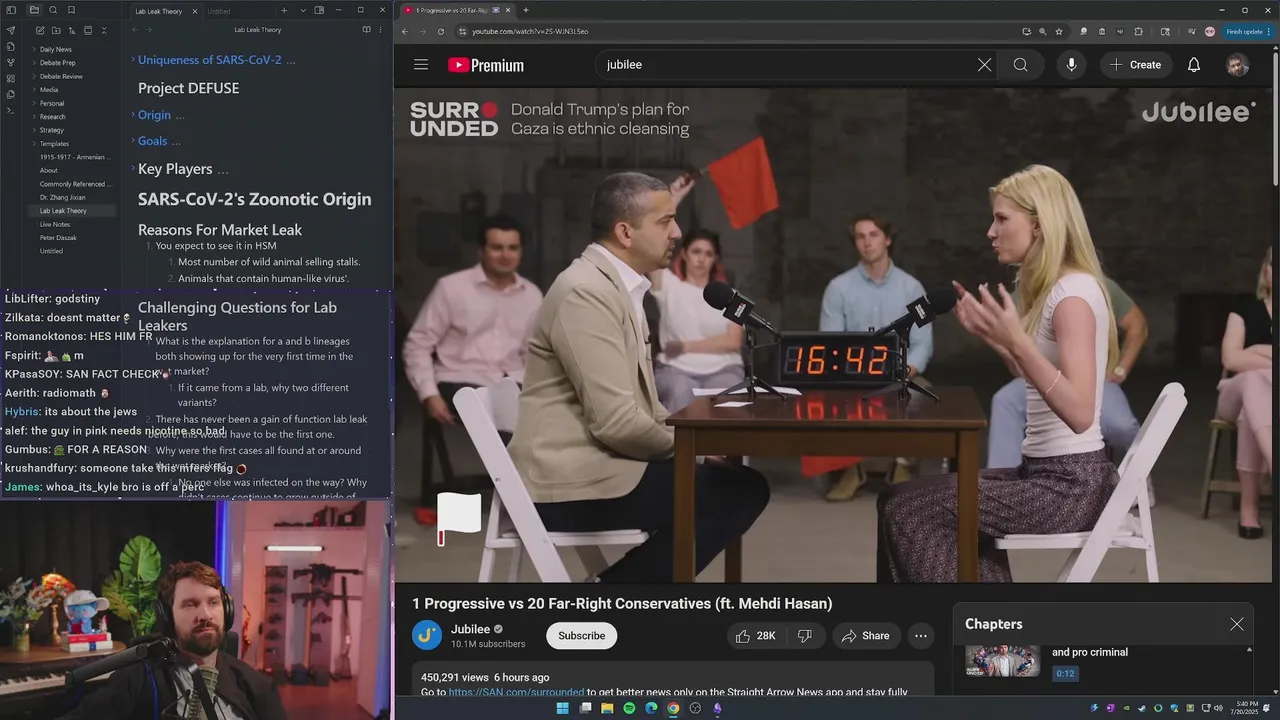Image resolution: width=1280 pixels, height=720 pixels.
Task: Expand the Media folder
Action: click(34, 90)
